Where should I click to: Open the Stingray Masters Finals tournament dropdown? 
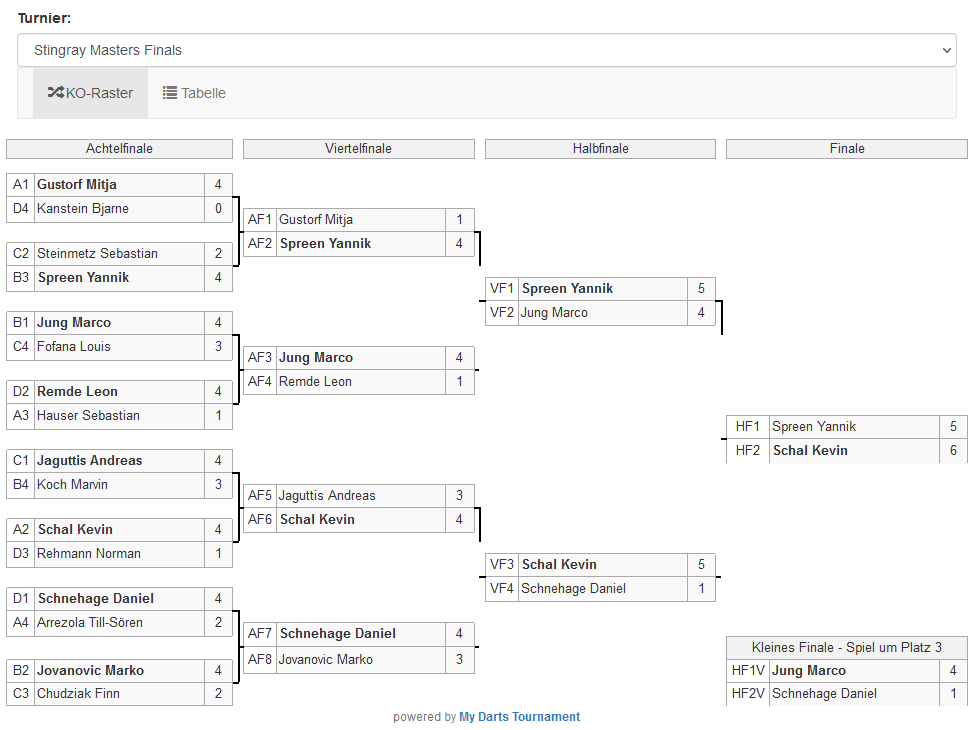click(x=487, y=50)
